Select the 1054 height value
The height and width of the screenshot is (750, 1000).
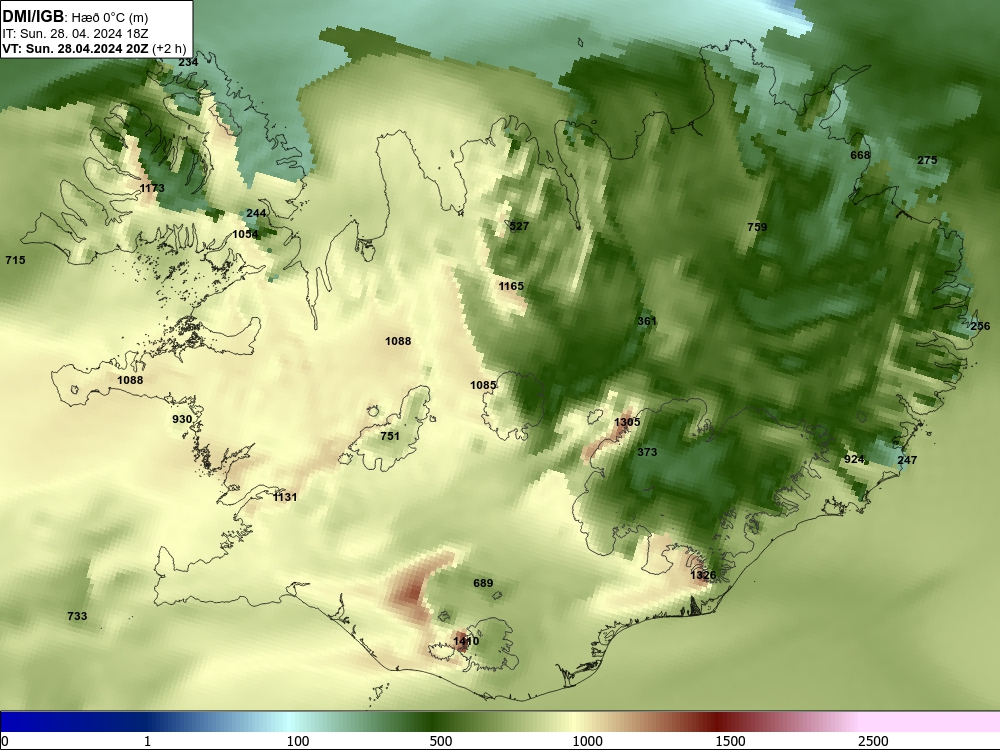(x=245, y=234)
